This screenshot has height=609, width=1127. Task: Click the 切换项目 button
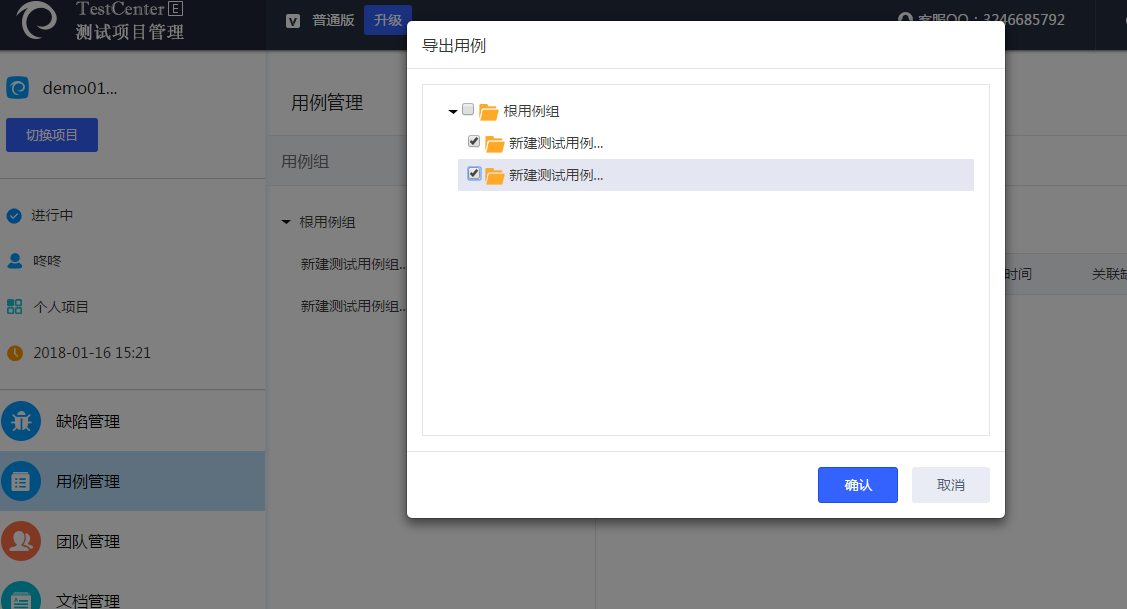tap(52, 135)
